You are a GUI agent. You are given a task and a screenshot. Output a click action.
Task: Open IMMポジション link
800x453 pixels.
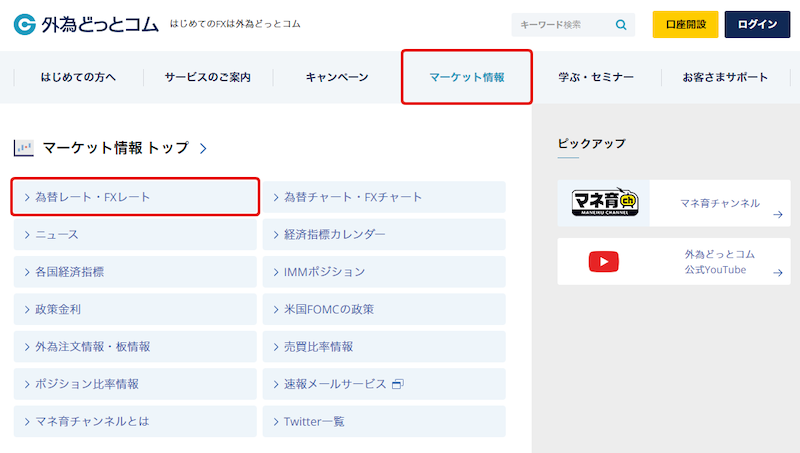[384, 272]
